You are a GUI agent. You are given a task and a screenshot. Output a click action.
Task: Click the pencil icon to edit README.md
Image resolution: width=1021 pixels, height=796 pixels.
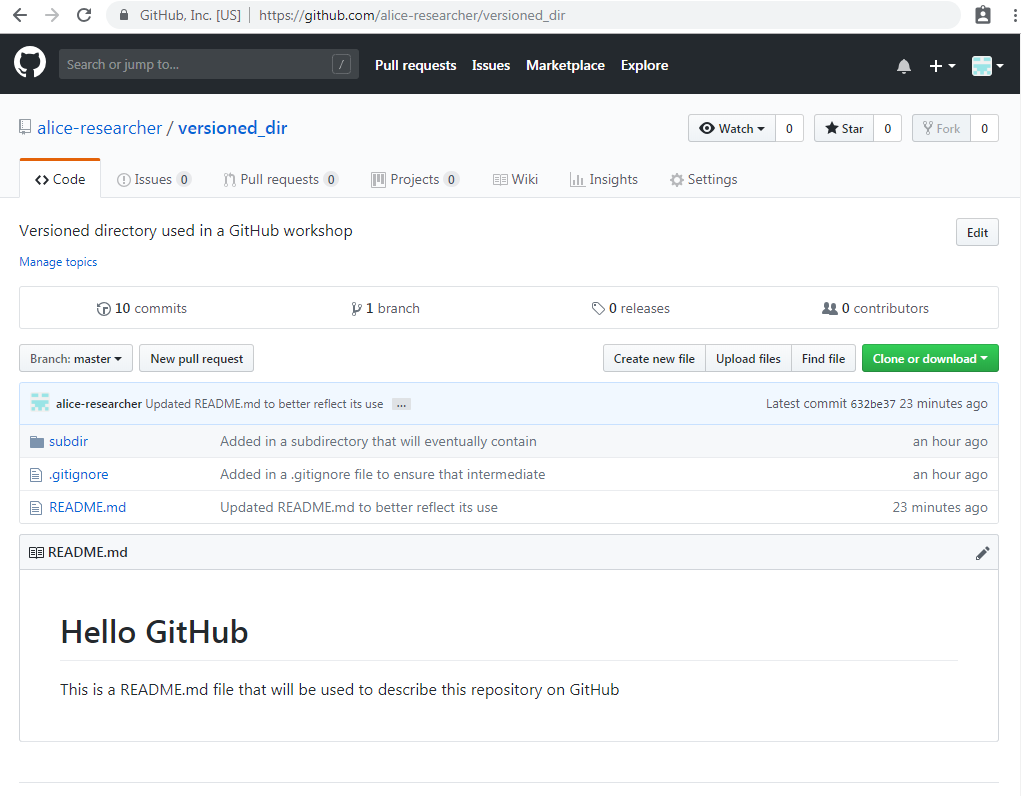pyautogui.click(x=983, y=552)
